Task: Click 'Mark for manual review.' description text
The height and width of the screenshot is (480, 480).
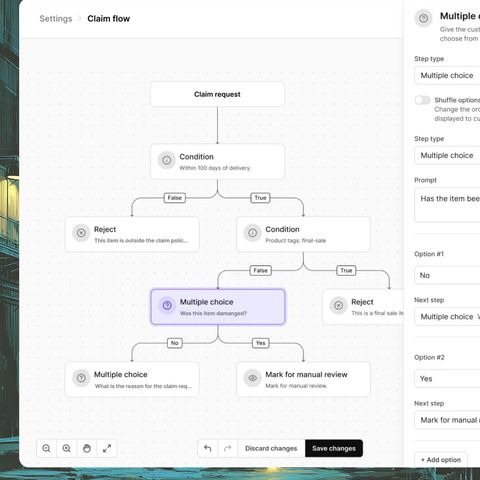Action: (x=296, y=386)
